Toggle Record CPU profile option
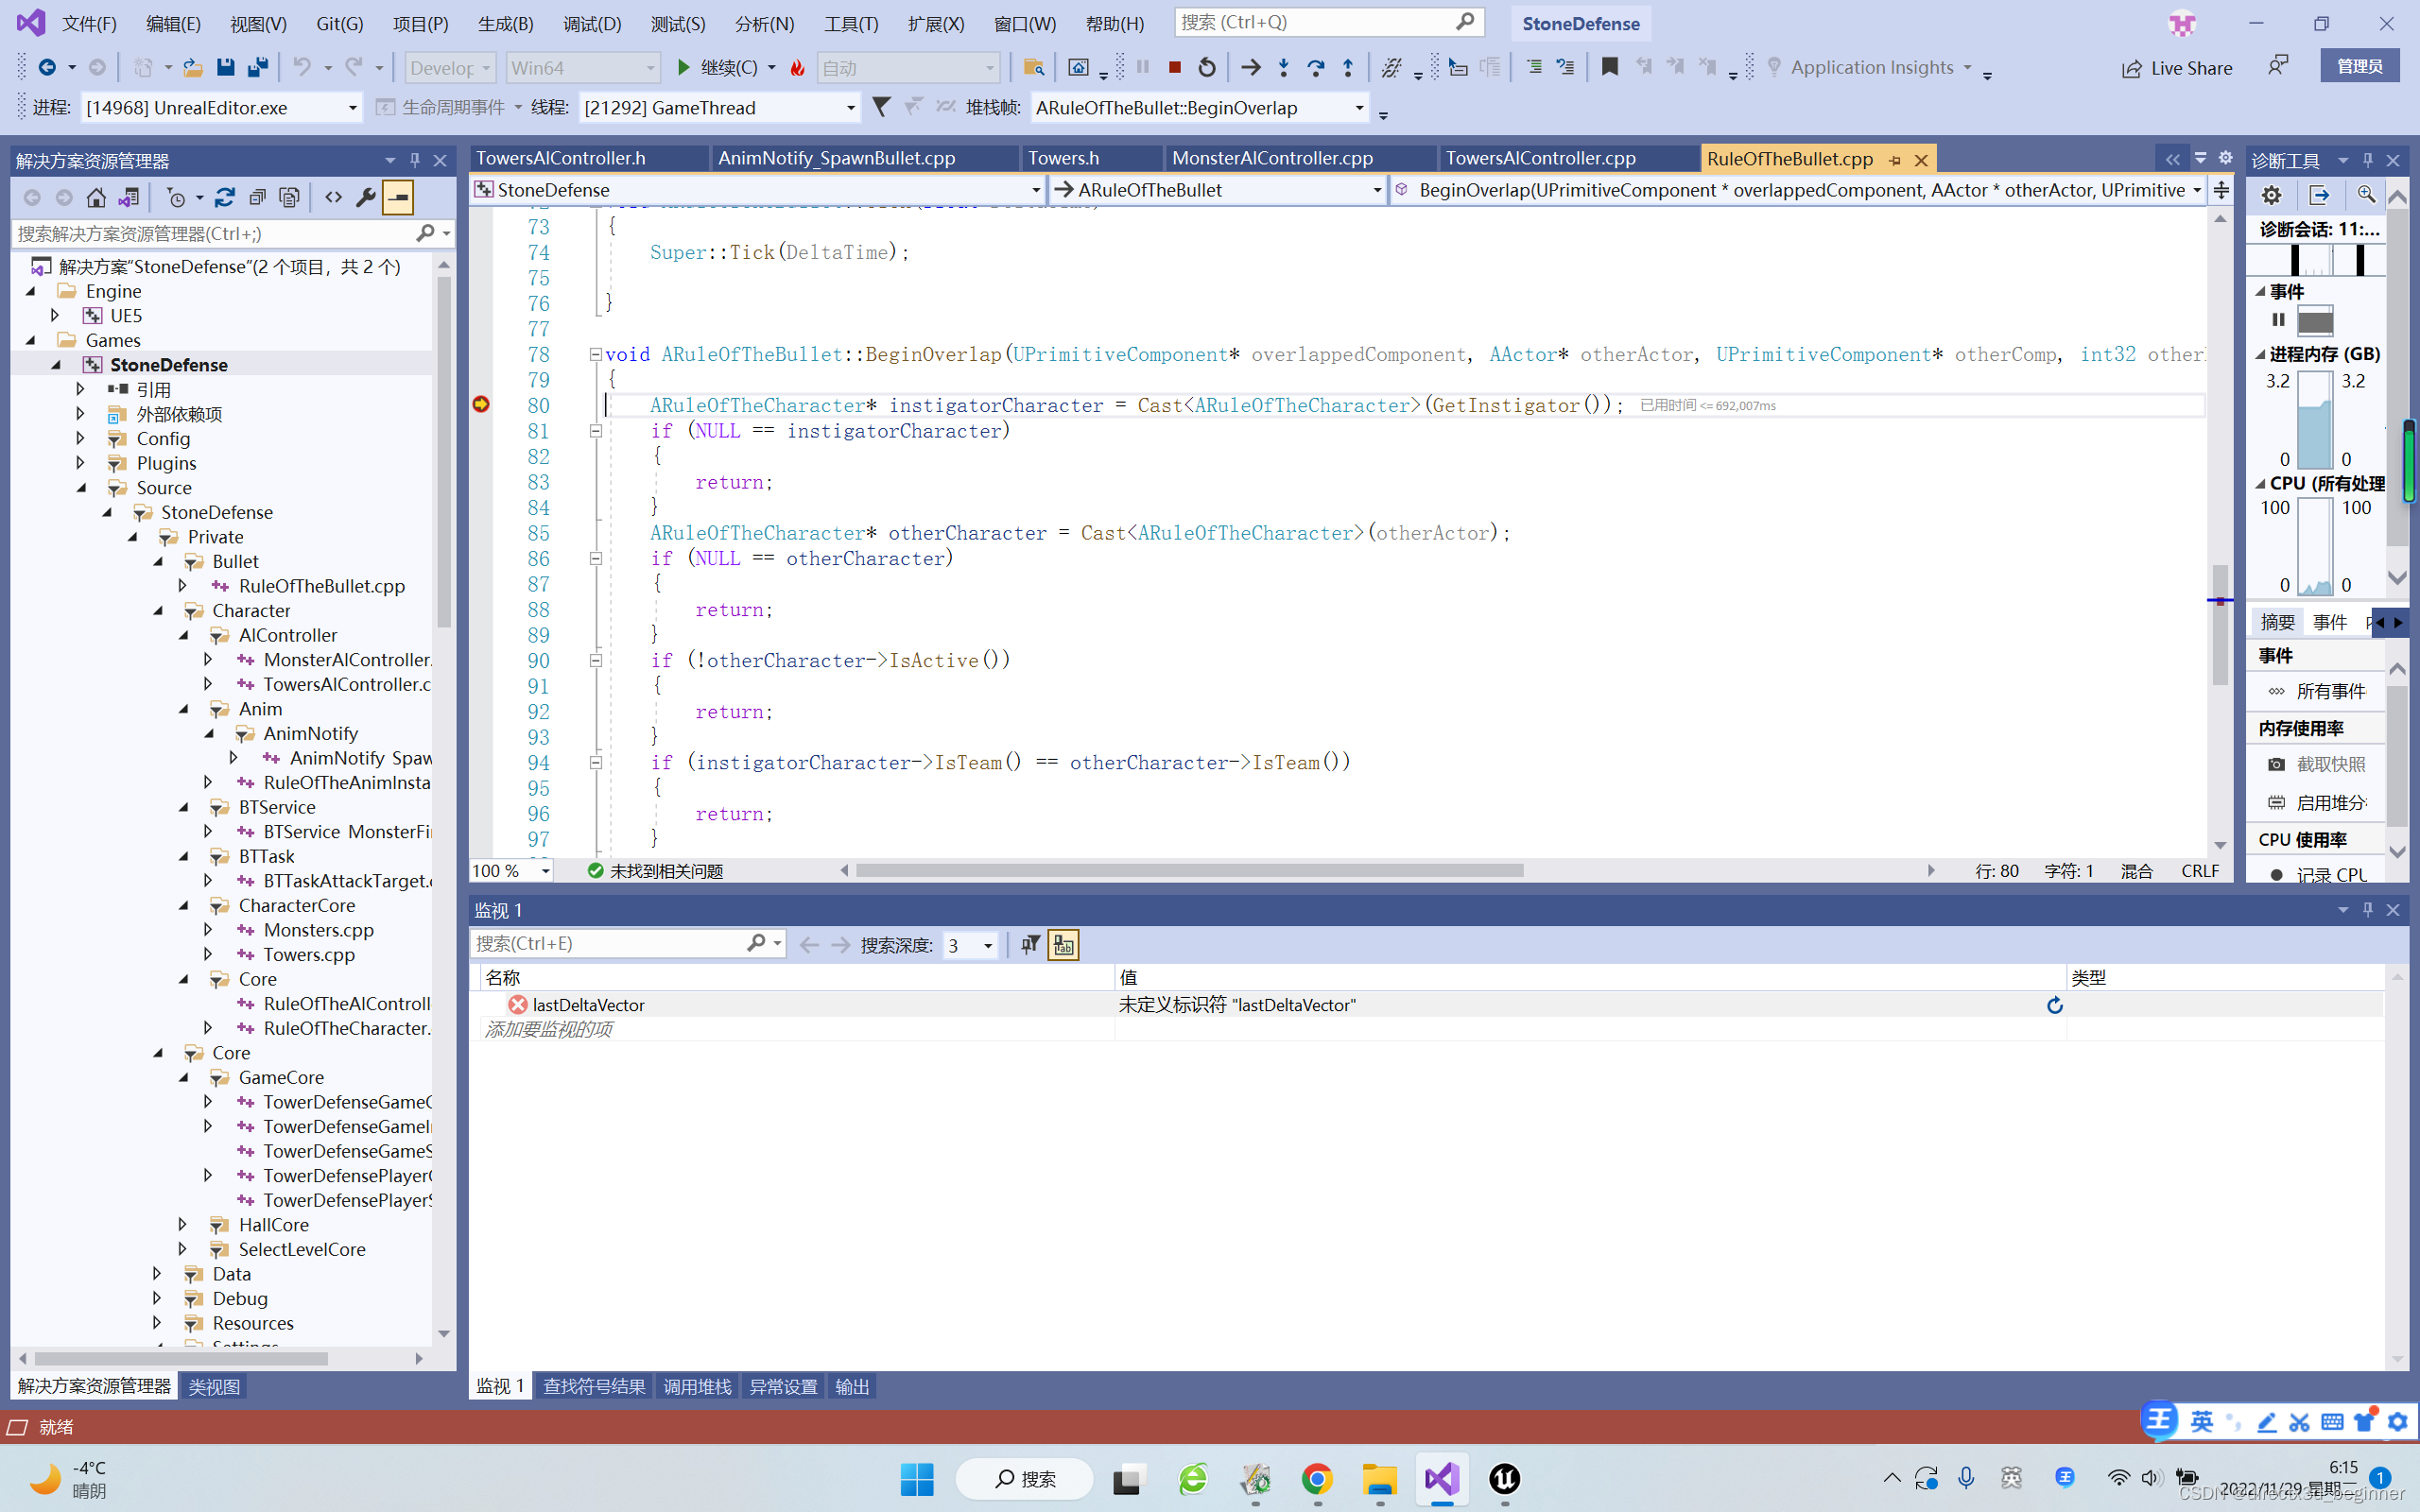The image size is (2420, 1512). 2319,875
